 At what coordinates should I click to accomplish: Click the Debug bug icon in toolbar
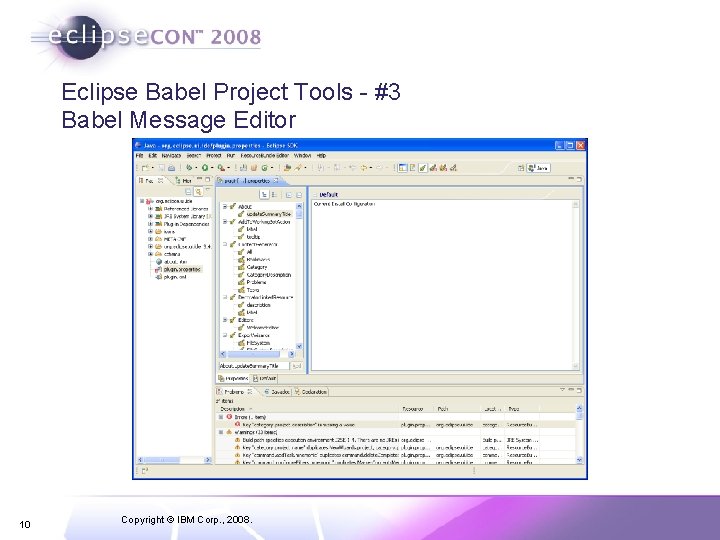click(x=189, y=168)
